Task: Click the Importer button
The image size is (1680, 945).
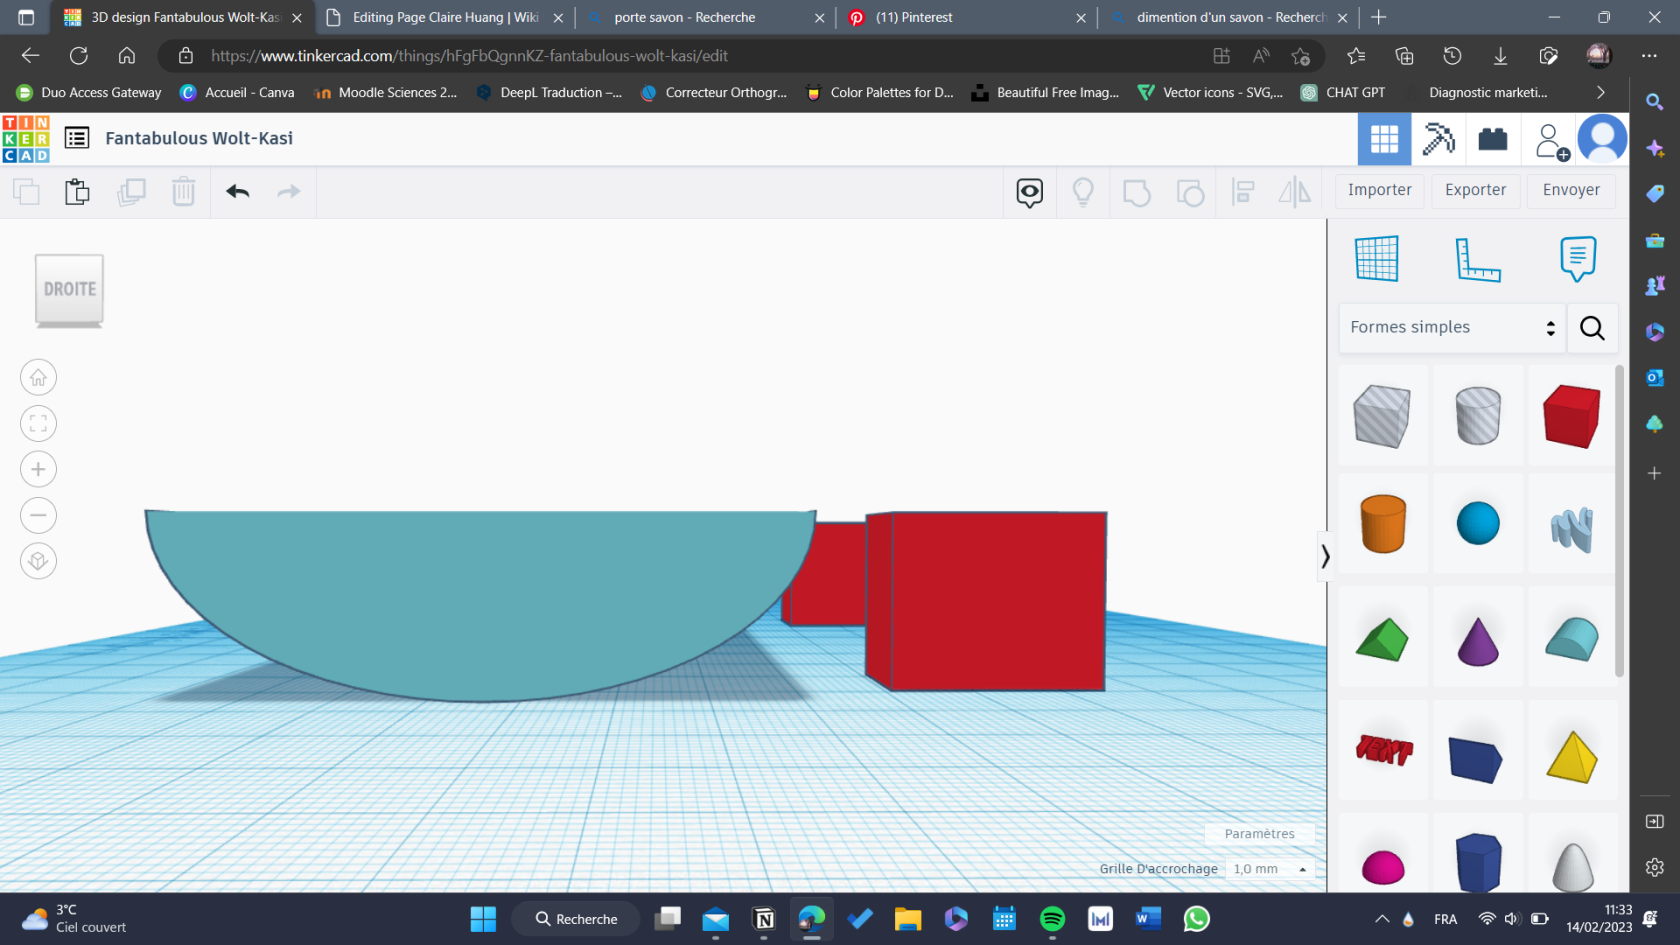Action: click(1379, 190)
